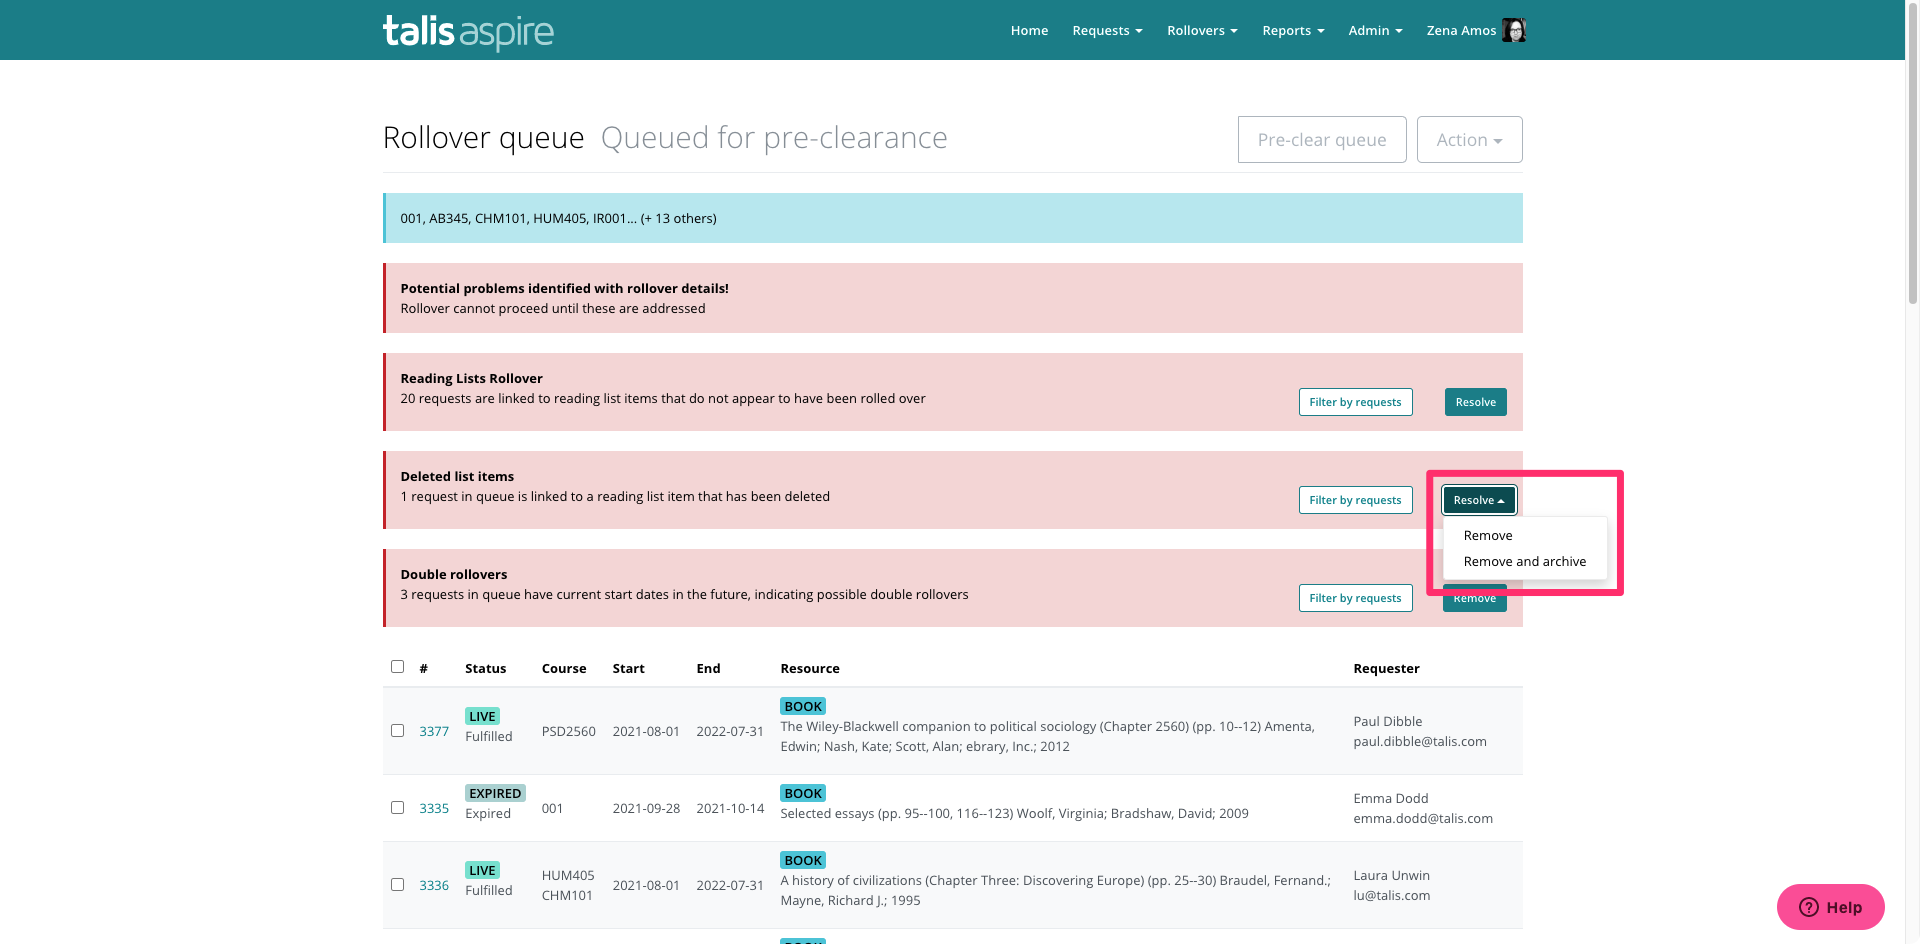This screenshot has width=1920, height=944.
Task: Go to Home in navigation
Action: coord(1029,31)
